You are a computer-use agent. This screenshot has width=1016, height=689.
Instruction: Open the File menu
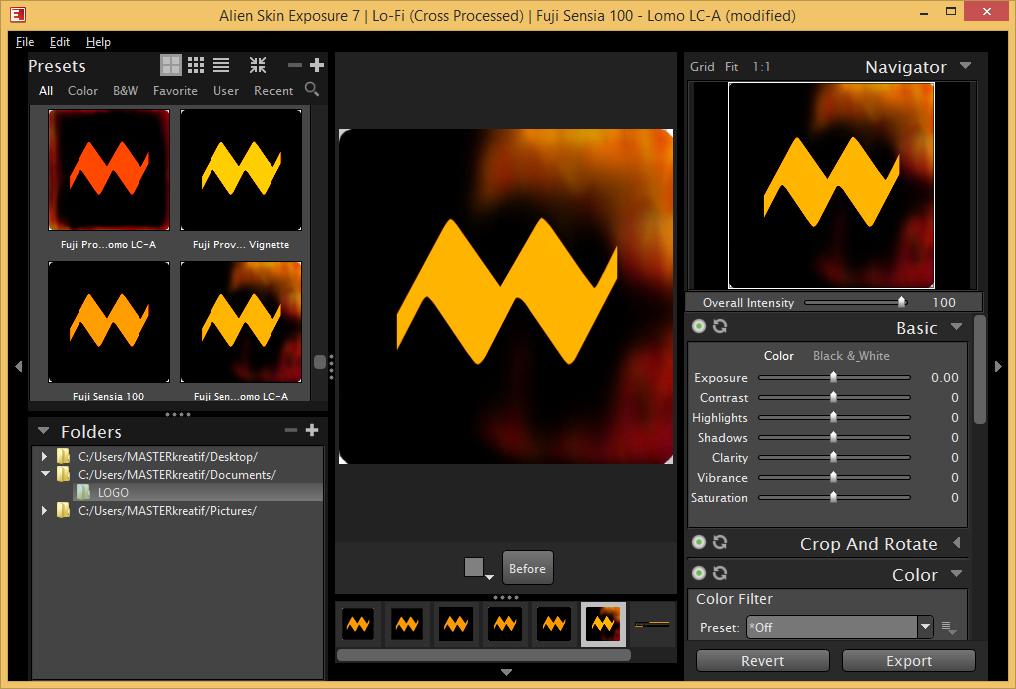(25, 42)
